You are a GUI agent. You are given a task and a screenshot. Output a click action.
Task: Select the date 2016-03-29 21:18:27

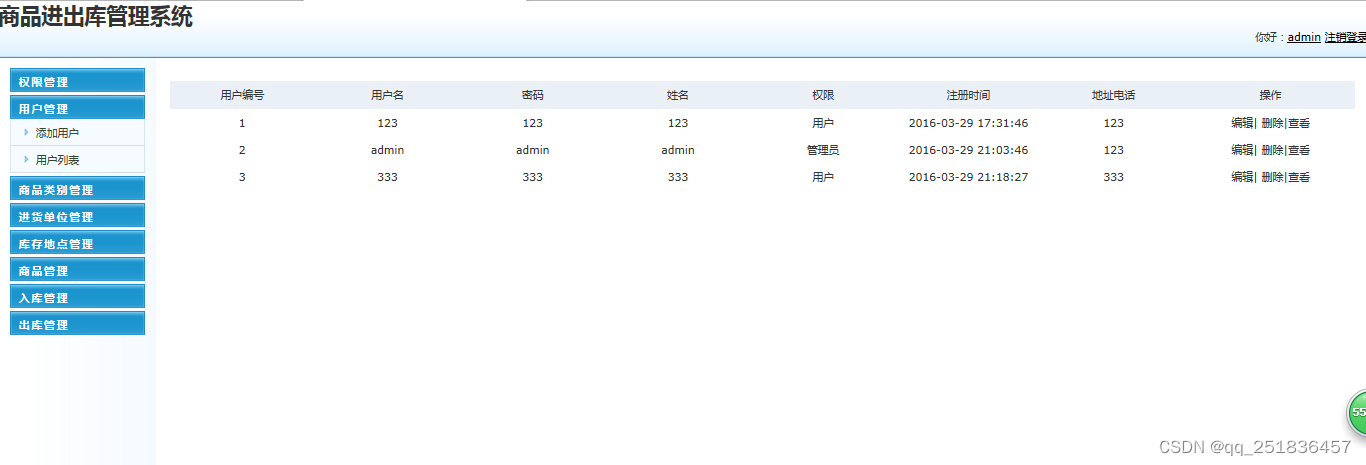968,177
